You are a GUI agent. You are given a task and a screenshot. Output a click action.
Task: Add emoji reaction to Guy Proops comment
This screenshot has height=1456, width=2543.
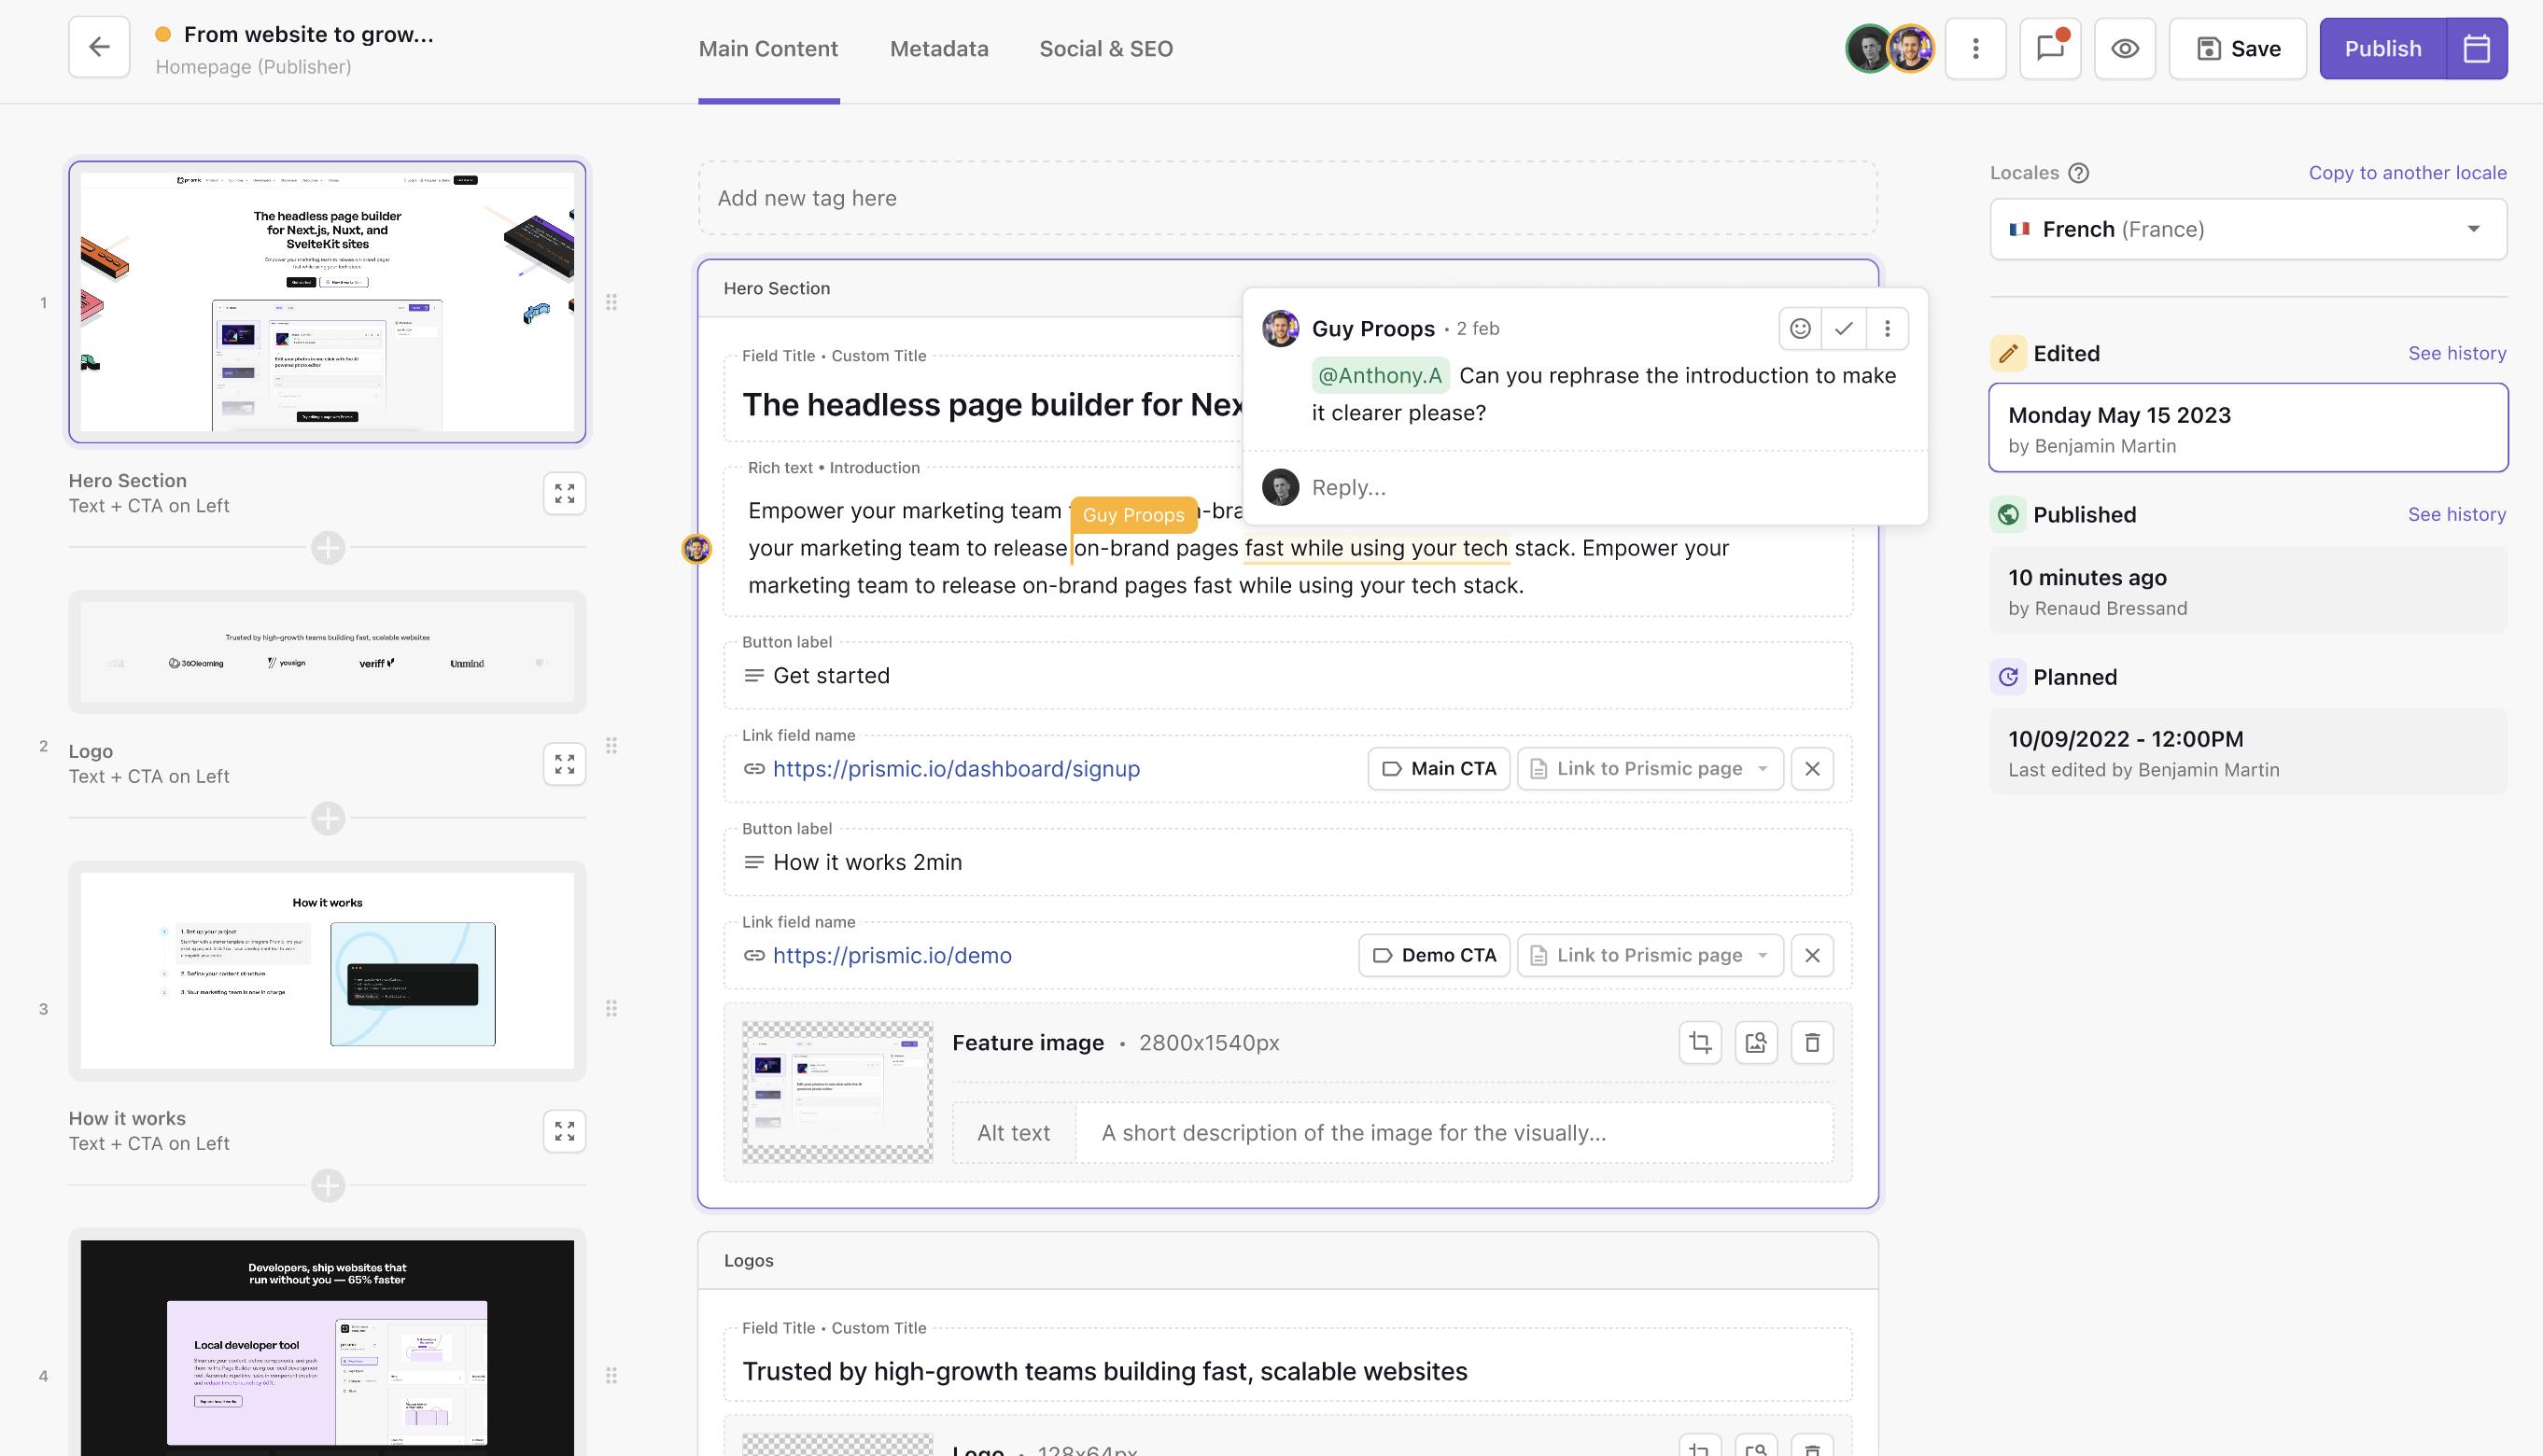point(1800,328)
